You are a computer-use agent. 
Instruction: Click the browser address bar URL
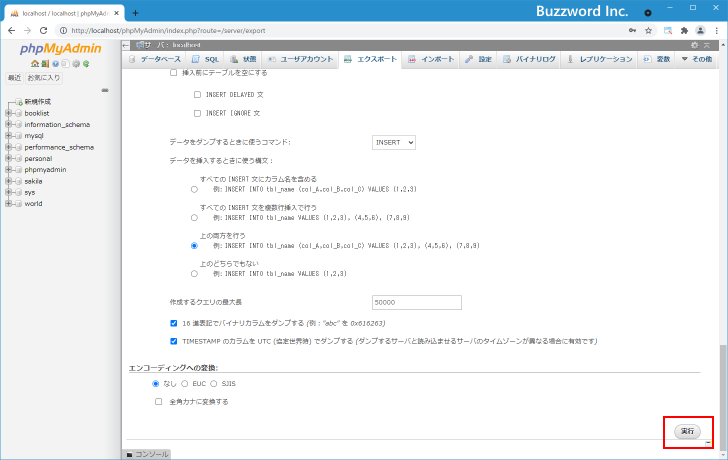pyautogui.click(x=168, y=31)
